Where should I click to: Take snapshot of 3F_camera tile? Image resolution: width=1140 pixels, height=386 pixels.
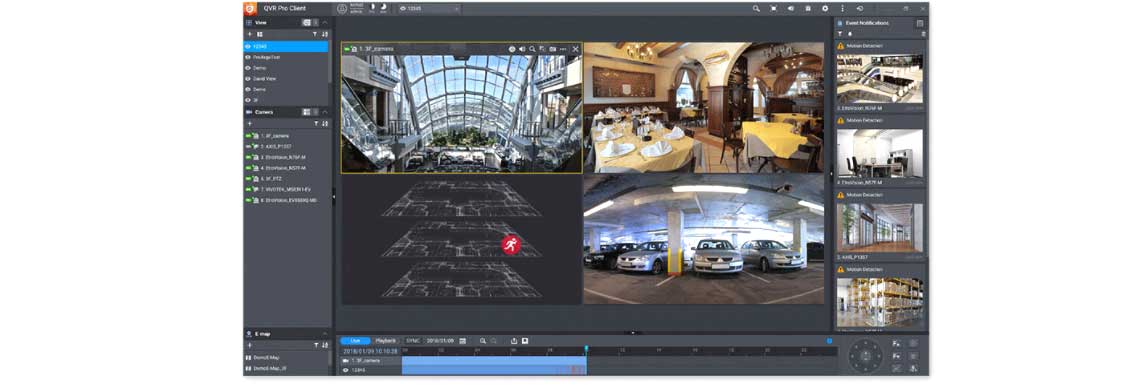tap(553, 49)
